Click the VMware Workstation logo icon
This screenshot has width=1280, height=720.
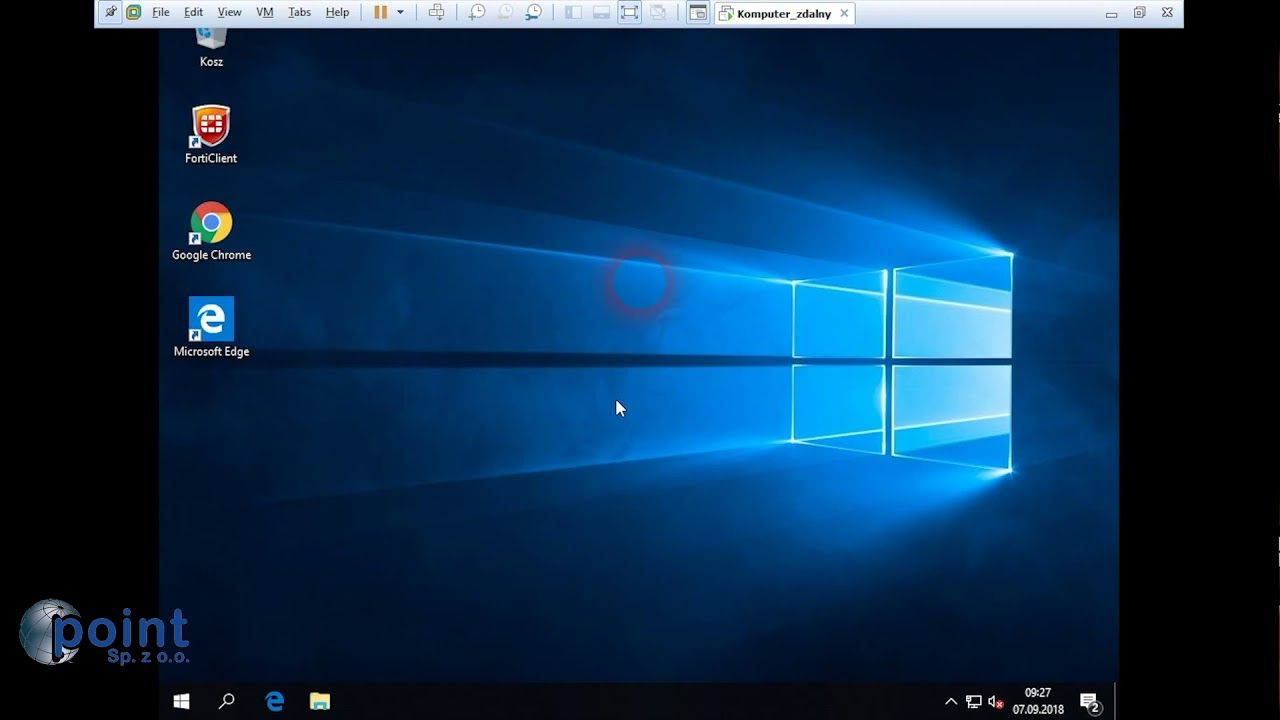(x=133, y=13)
